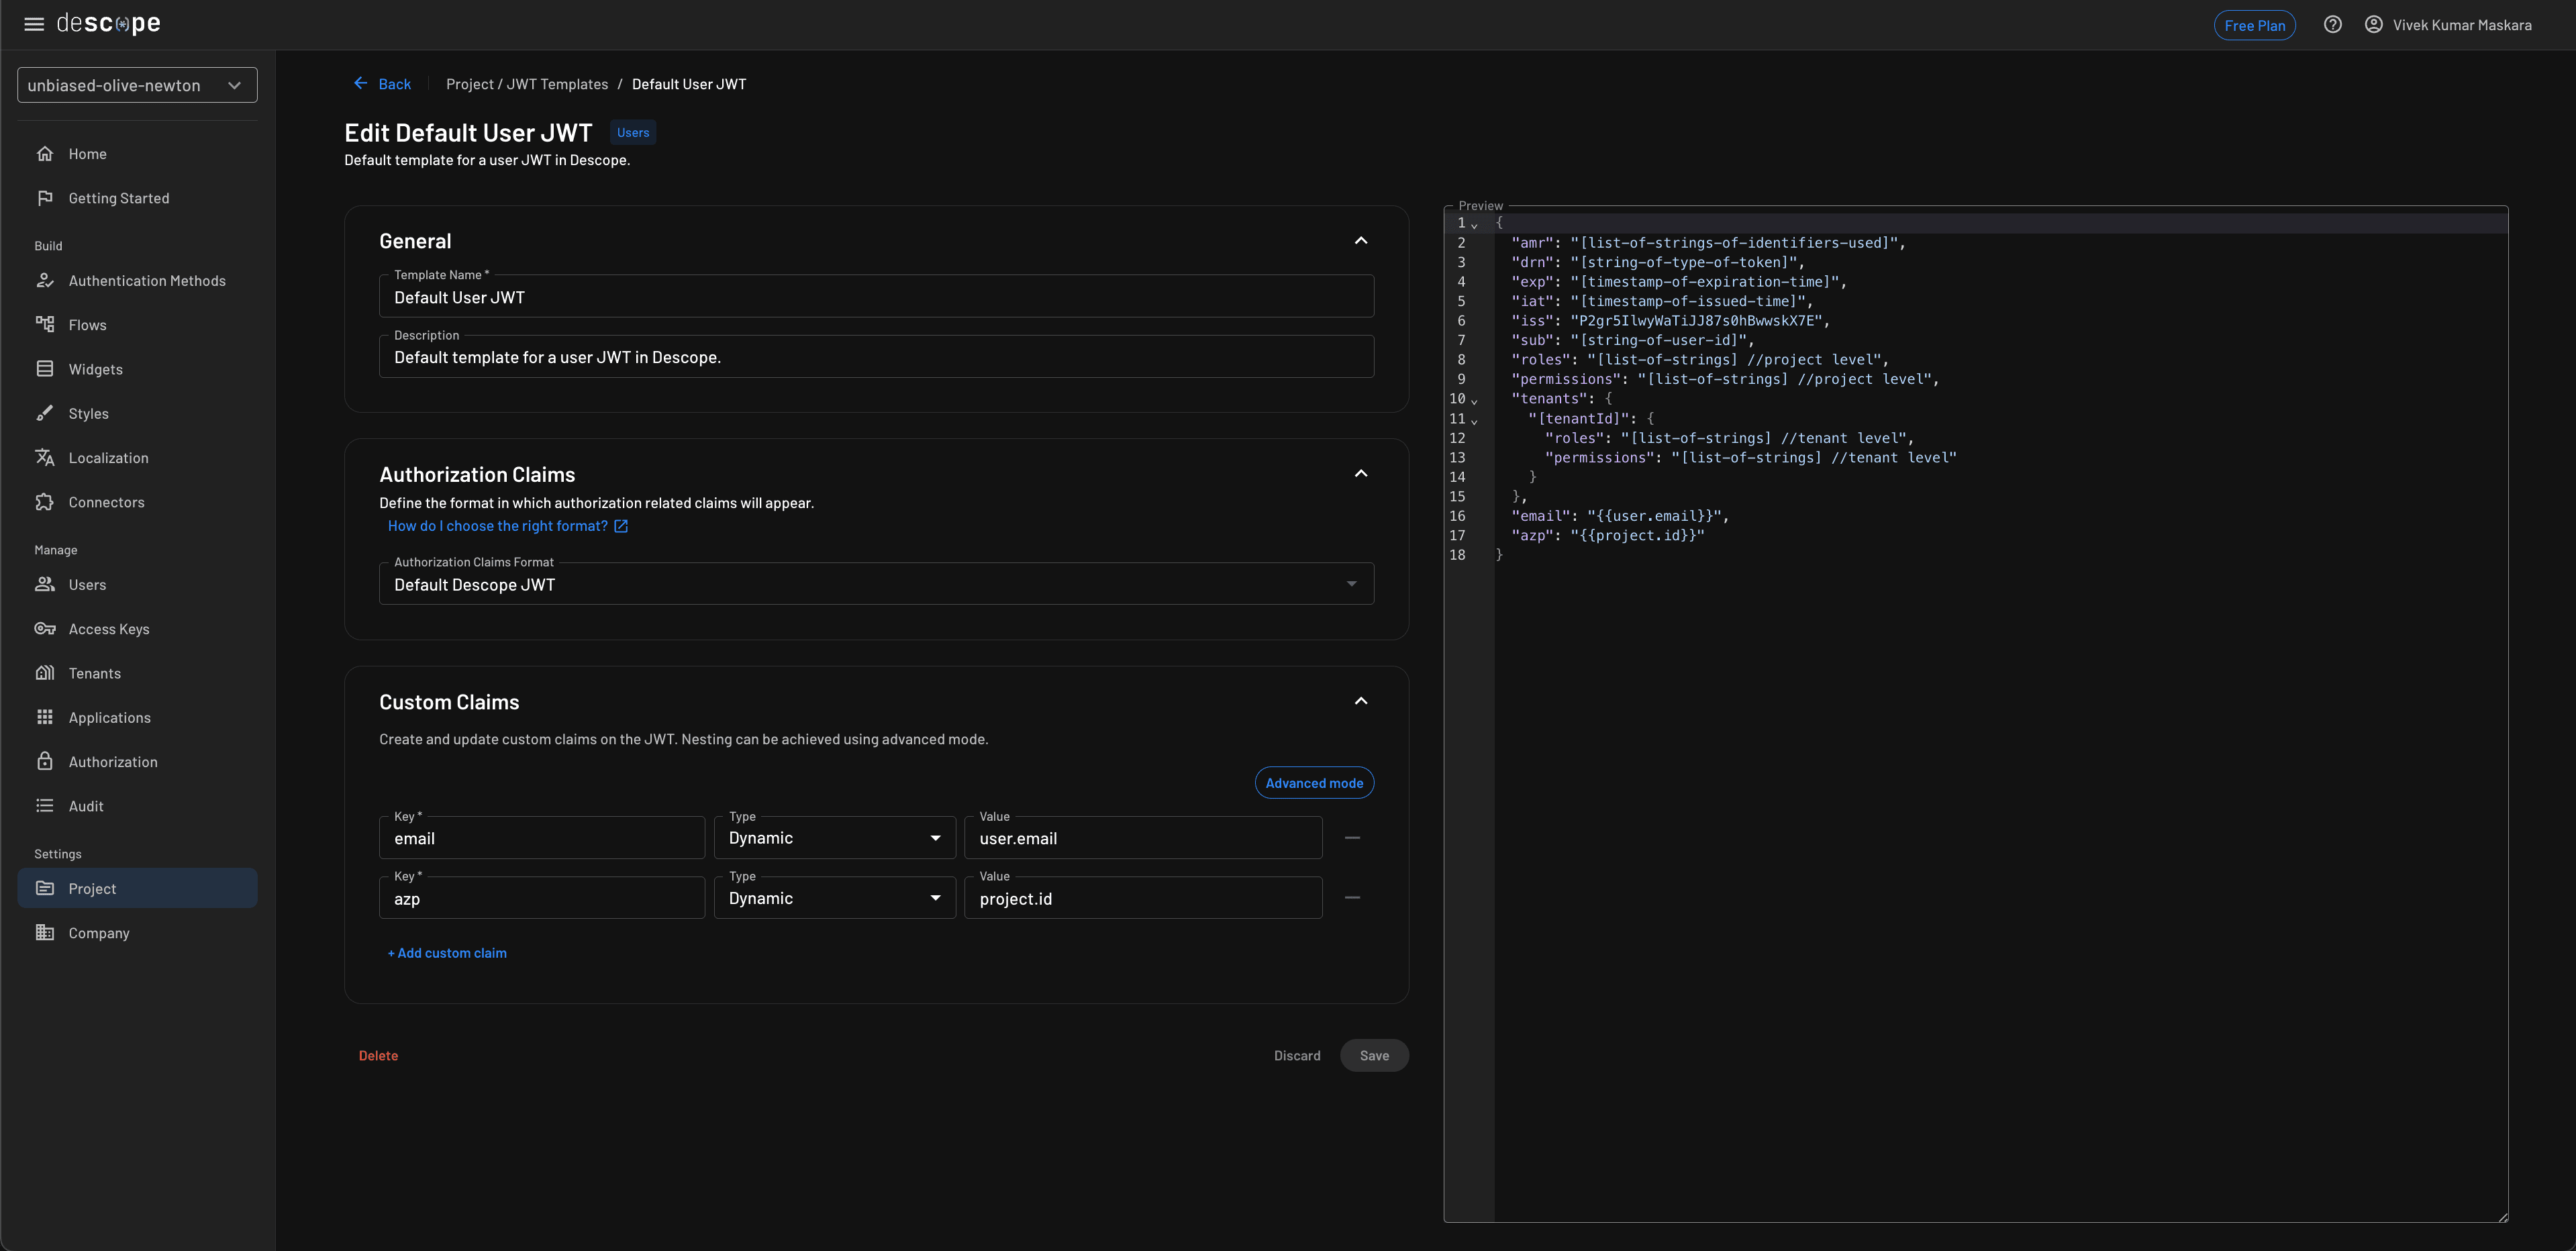Click the Styles brush icon

coord(45,413)
